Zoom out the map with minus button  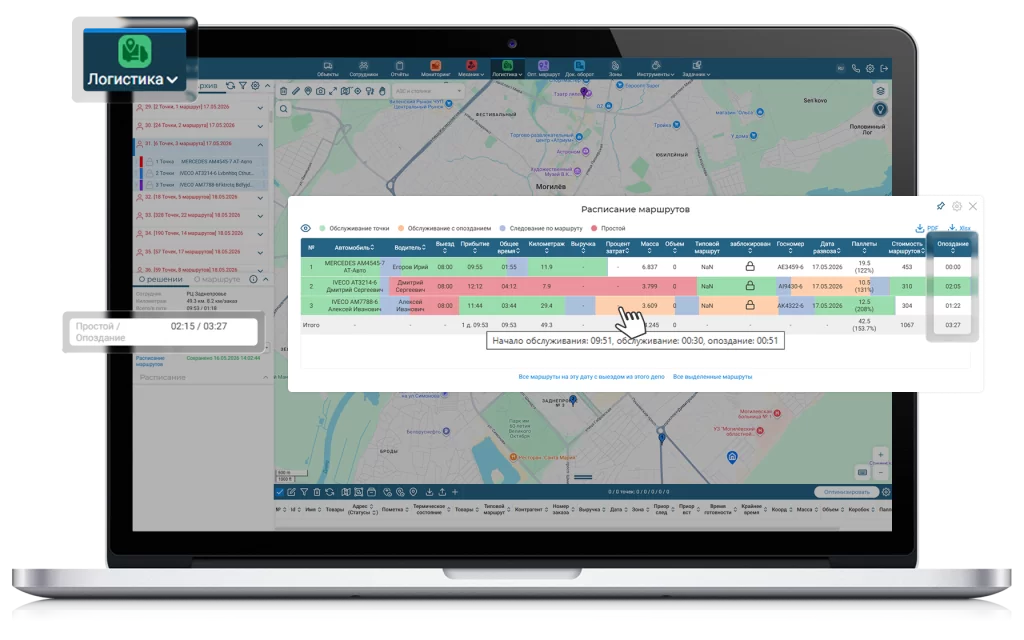click(880, 472)
